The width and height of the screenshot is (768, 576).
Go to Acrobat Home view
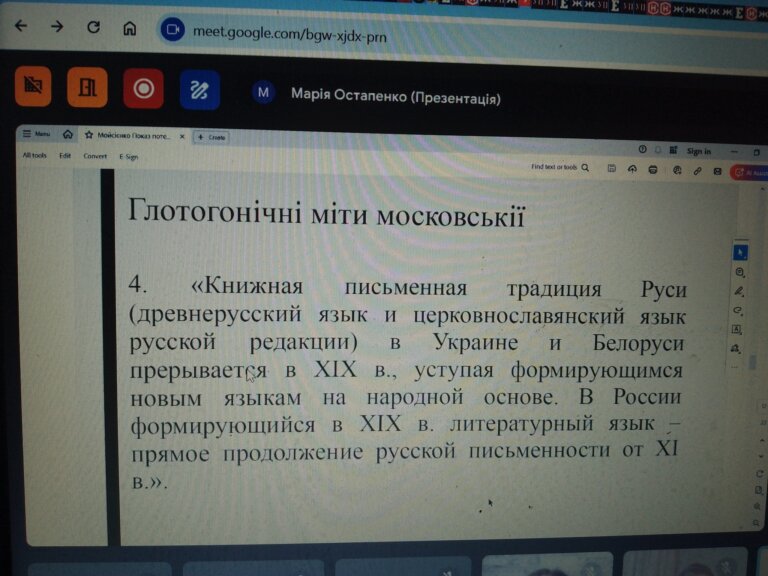coord(68,134)
